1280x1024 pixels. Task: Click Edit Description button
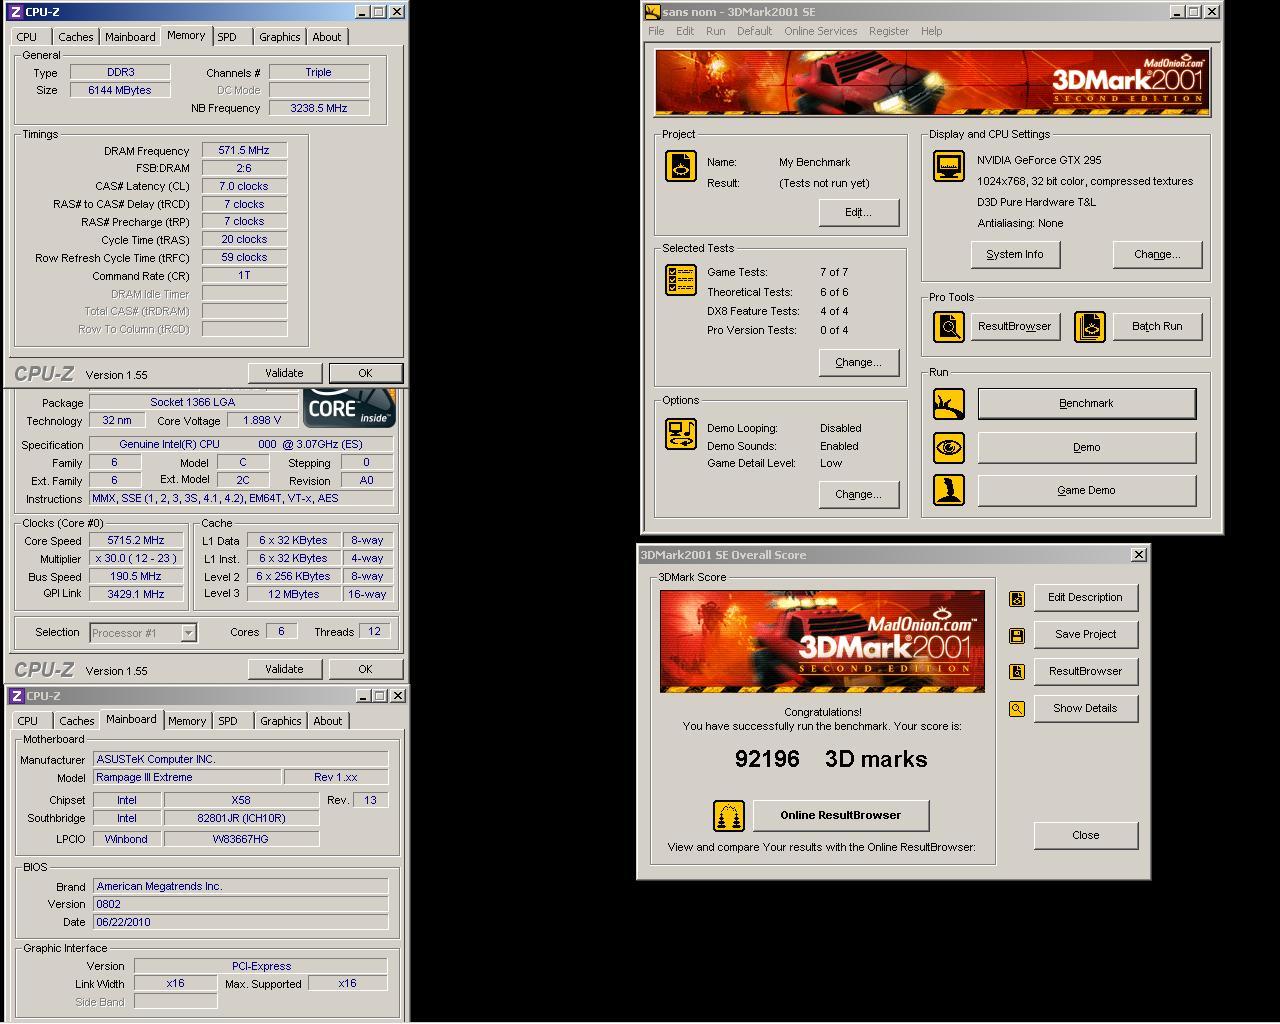(x=1085, y=597)
